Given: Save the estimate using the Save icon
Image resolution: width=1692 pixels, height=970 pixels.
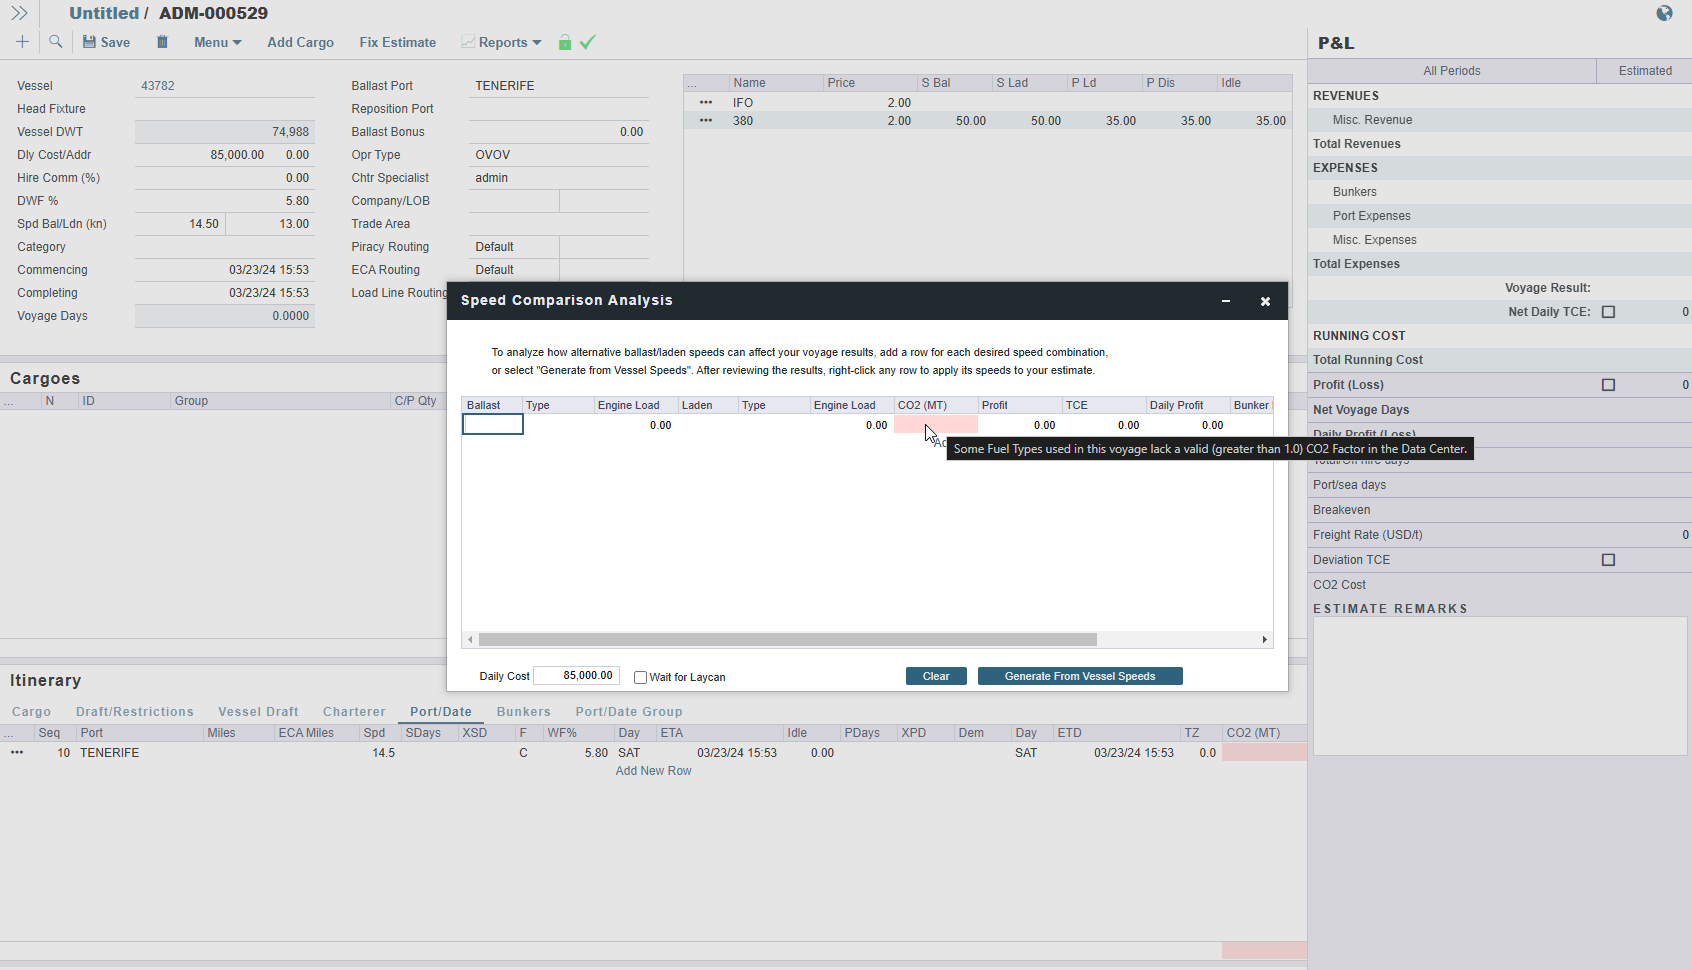Looking at the screenshot, I should point(105,42).
